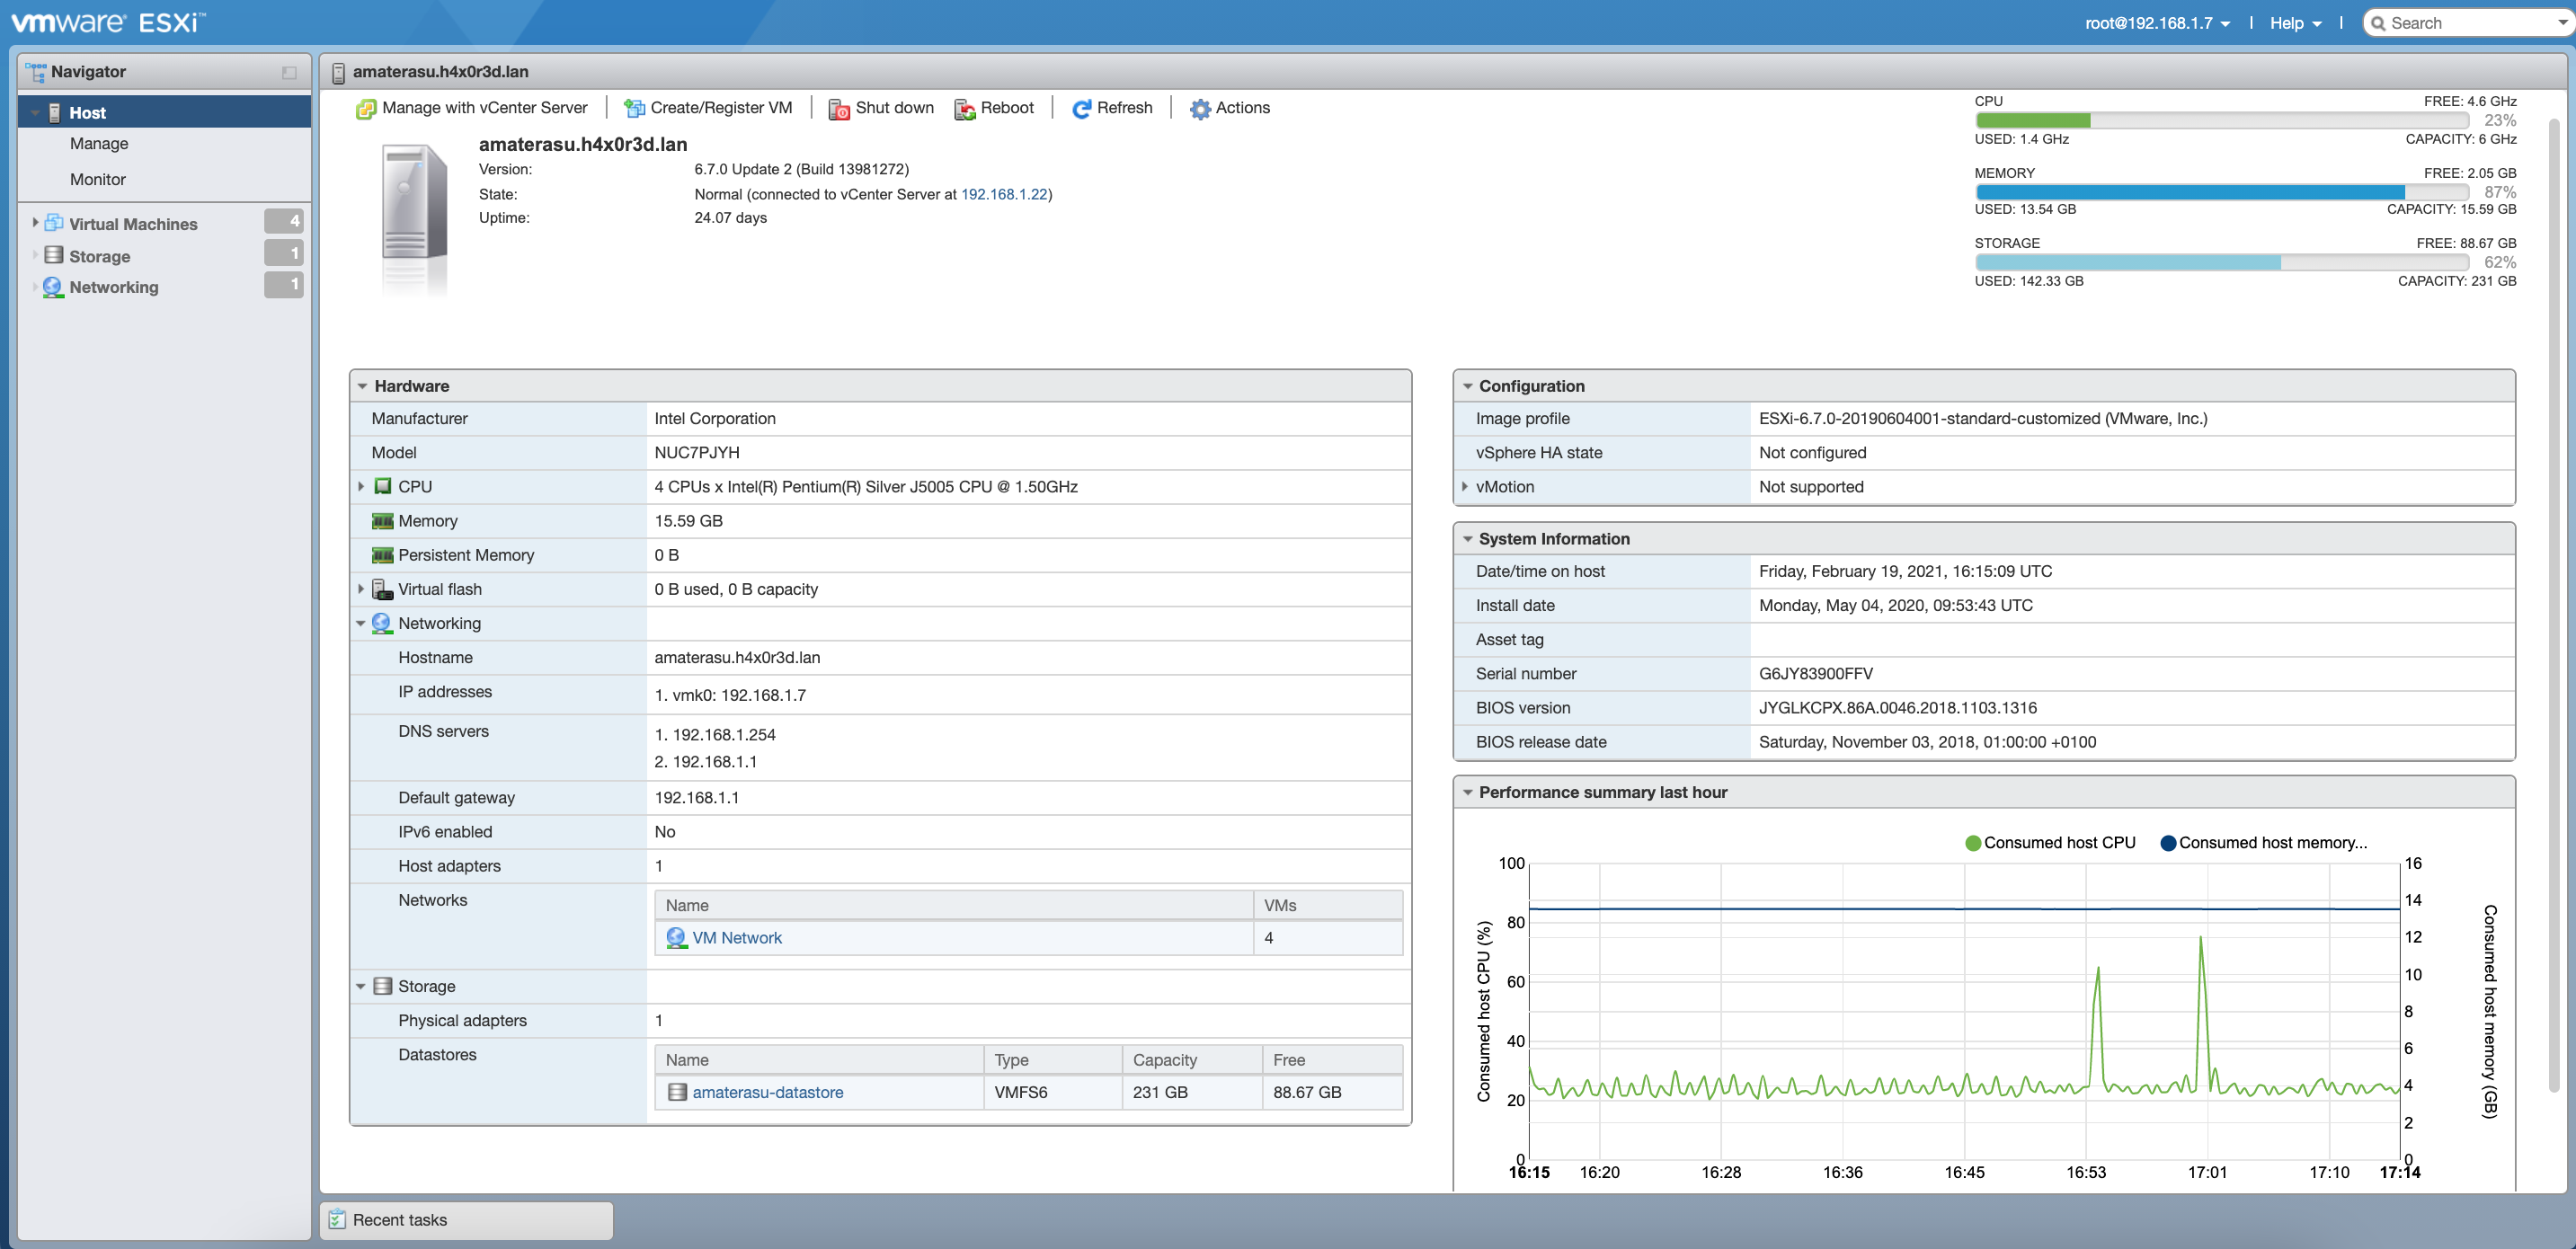Expand the Virtual Machines tree node

pos(35,223)
